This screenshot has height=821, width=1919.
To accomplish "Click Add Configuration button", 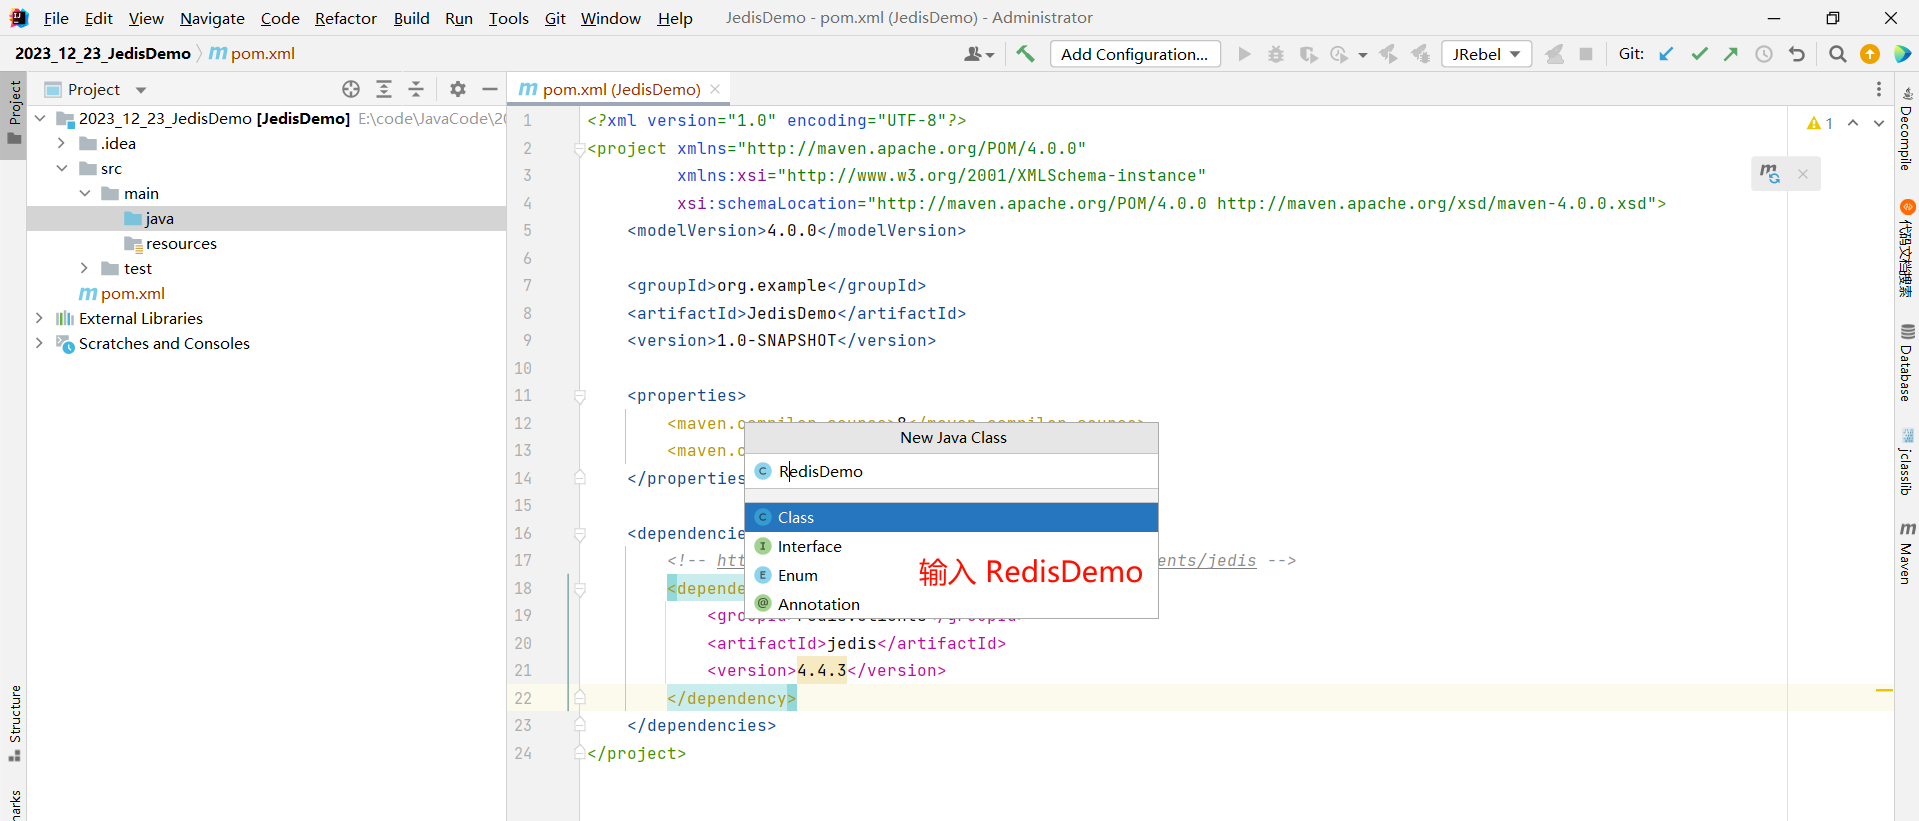I will tap(1135, 54).
